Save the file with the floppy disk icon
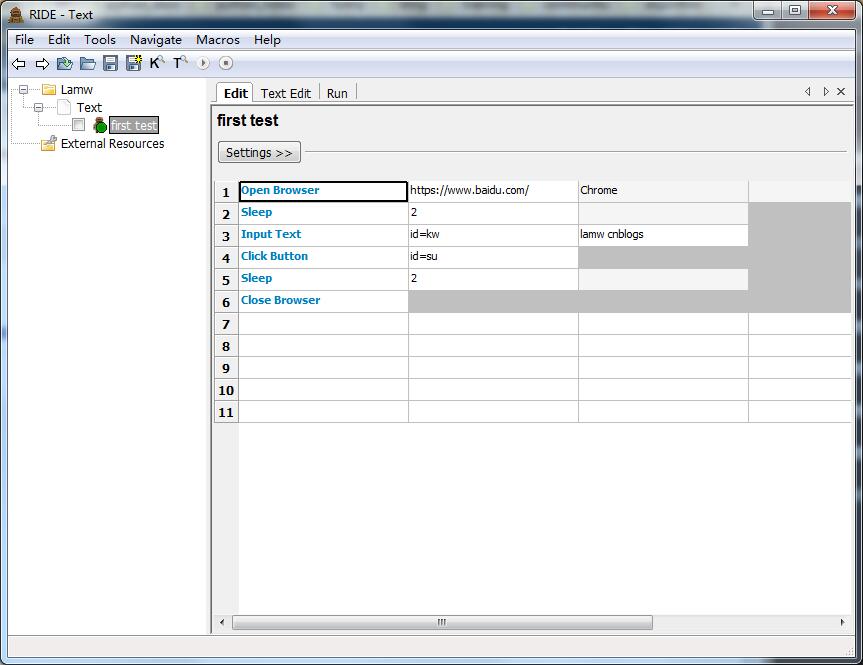The width and height of the screenshot is (863, 665). [111, 63]
